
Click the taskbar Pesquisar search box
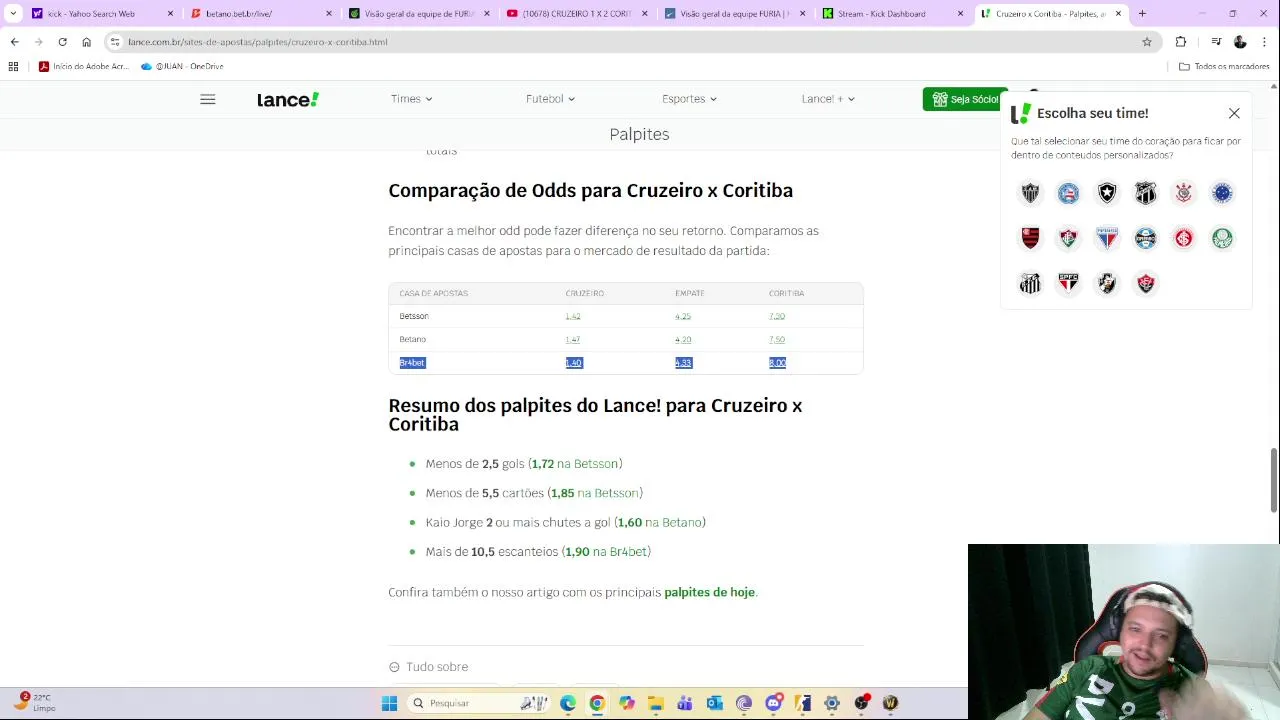click(x=478, y=703)
